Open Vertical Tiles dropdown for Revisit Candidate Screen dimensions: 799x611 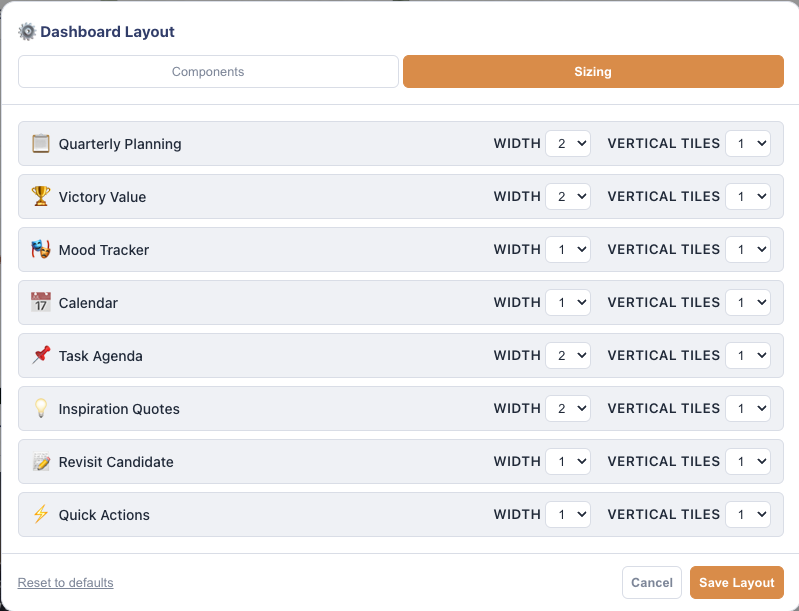pyautogui.click(x=748, y=462)
